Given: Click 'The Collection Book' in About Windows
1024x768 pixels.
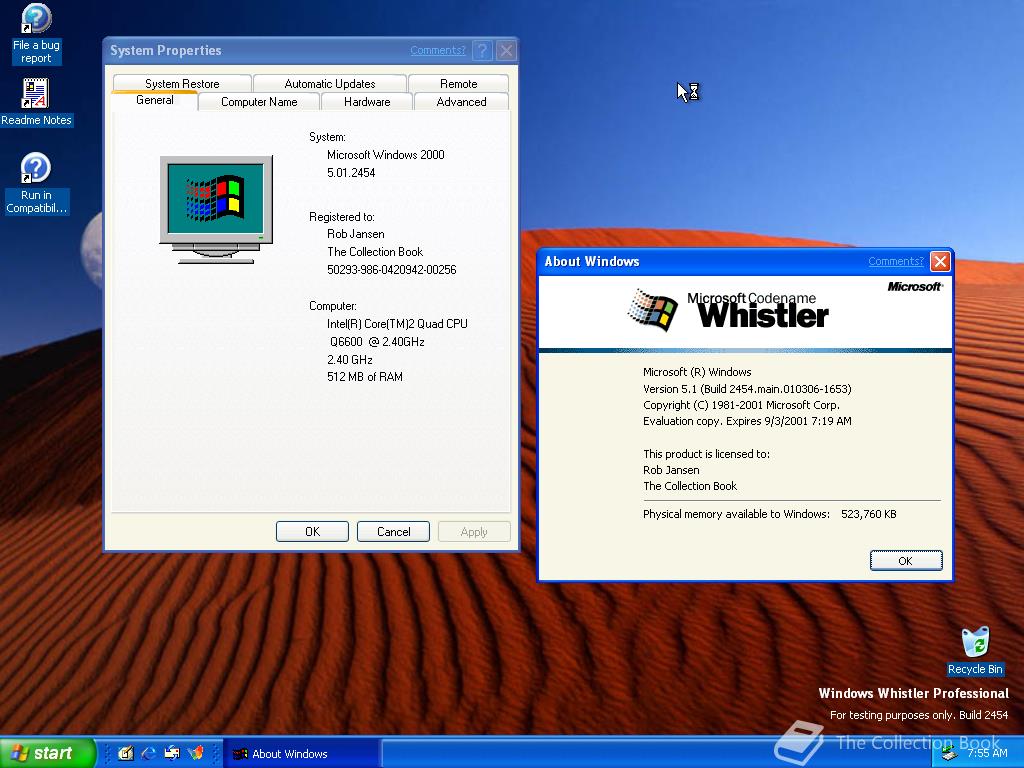Looking at the screenshot, I should [x=690, y=486].
